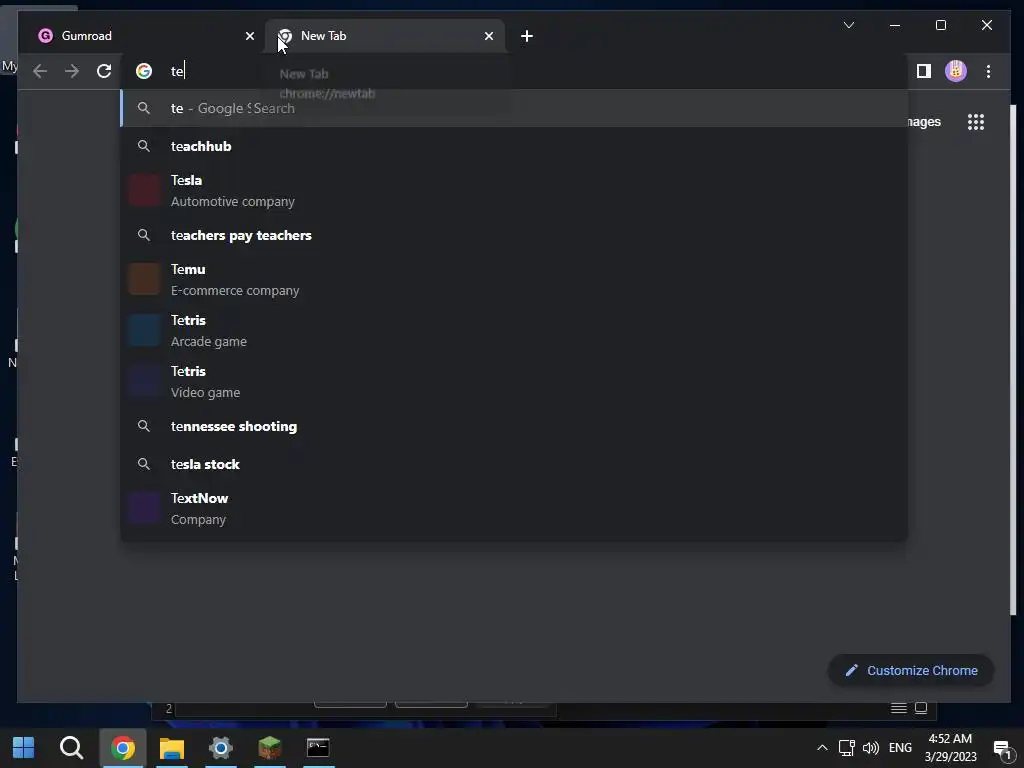Click the Tesla thumbnail image
Screen dimensions: 1024x768
[144, 191]
